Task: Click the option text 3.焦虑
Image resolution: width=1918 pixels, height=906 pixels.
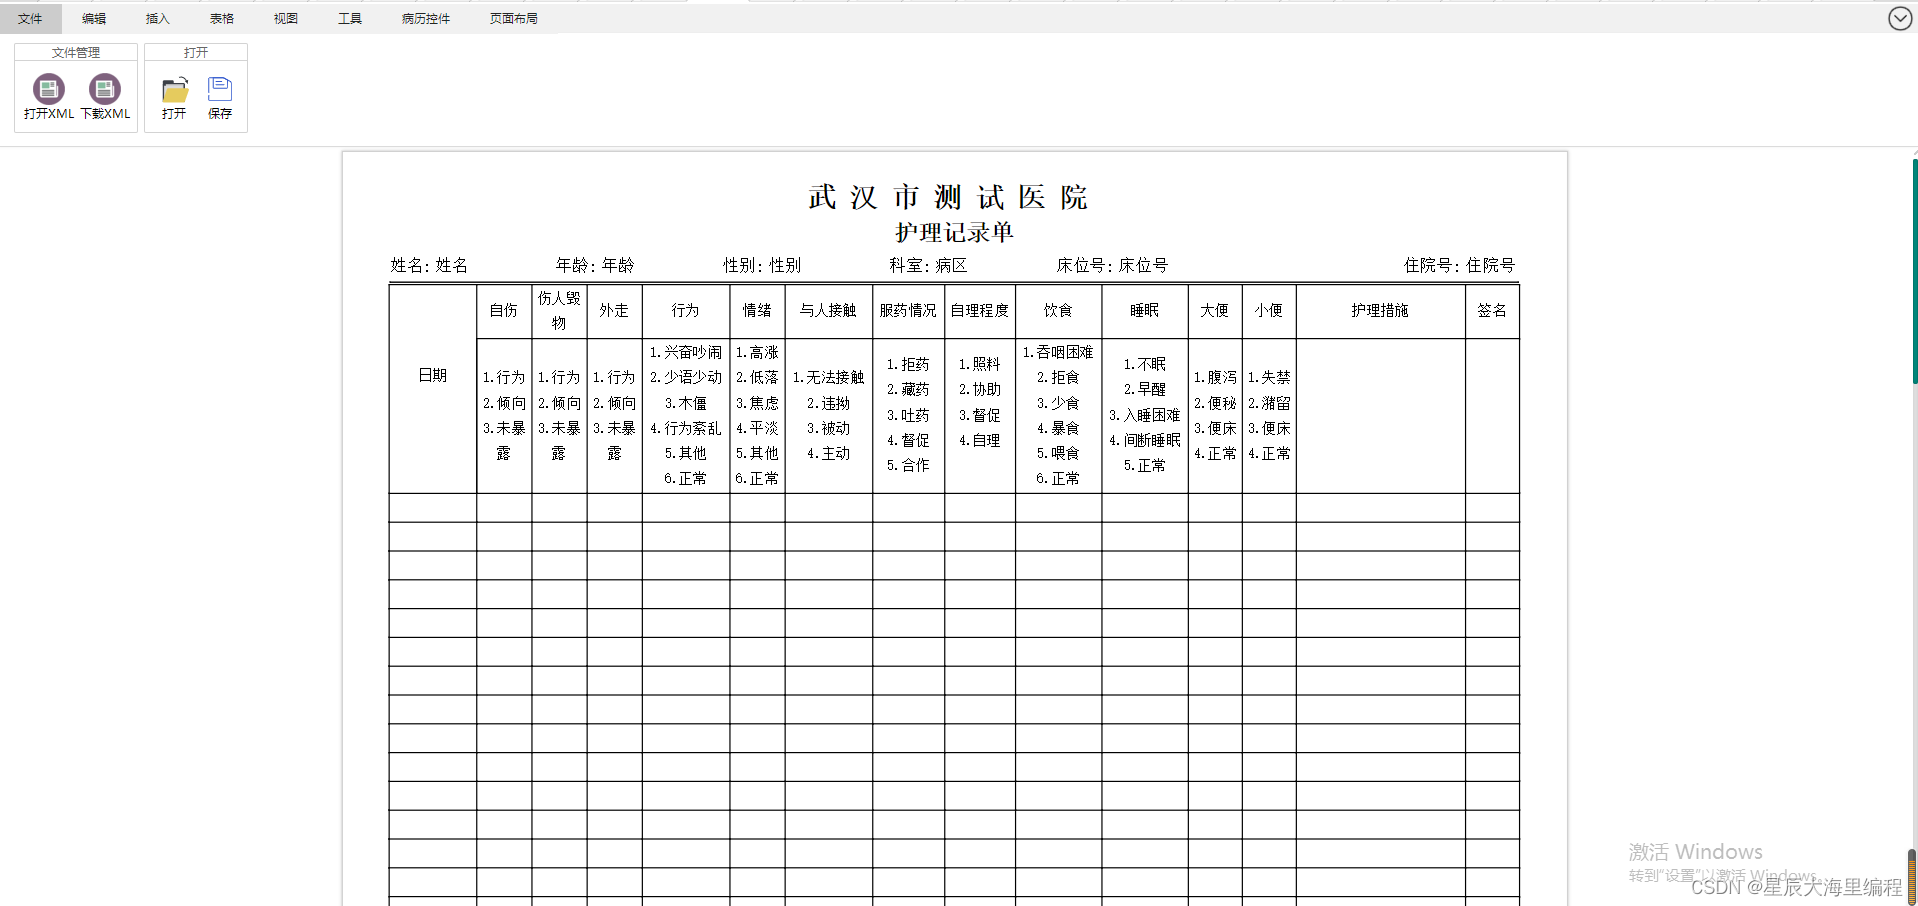Action: click(757, 403)
